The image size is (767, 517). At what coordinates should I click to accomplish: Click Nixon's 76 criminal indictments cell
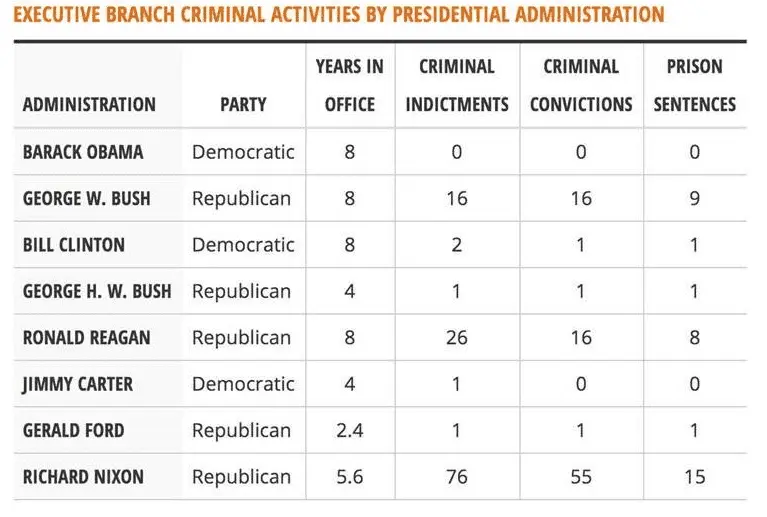pyautogui.click(x=457, y=476)
